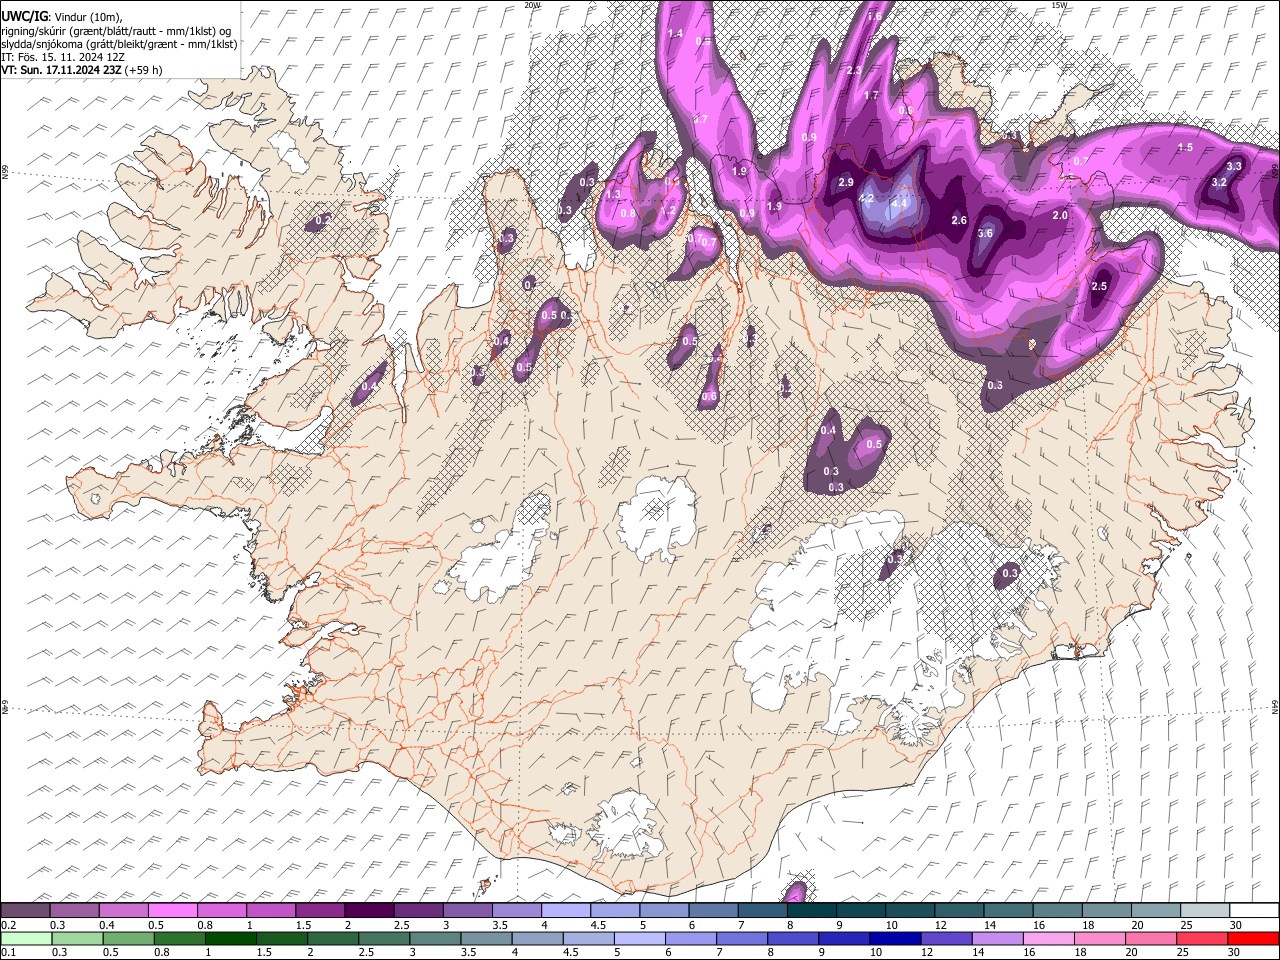Click the 64N latitude label on right edge
The width and height of the screenshot is (1280, 960).
pyautogui.click(x=1275, y=706)
